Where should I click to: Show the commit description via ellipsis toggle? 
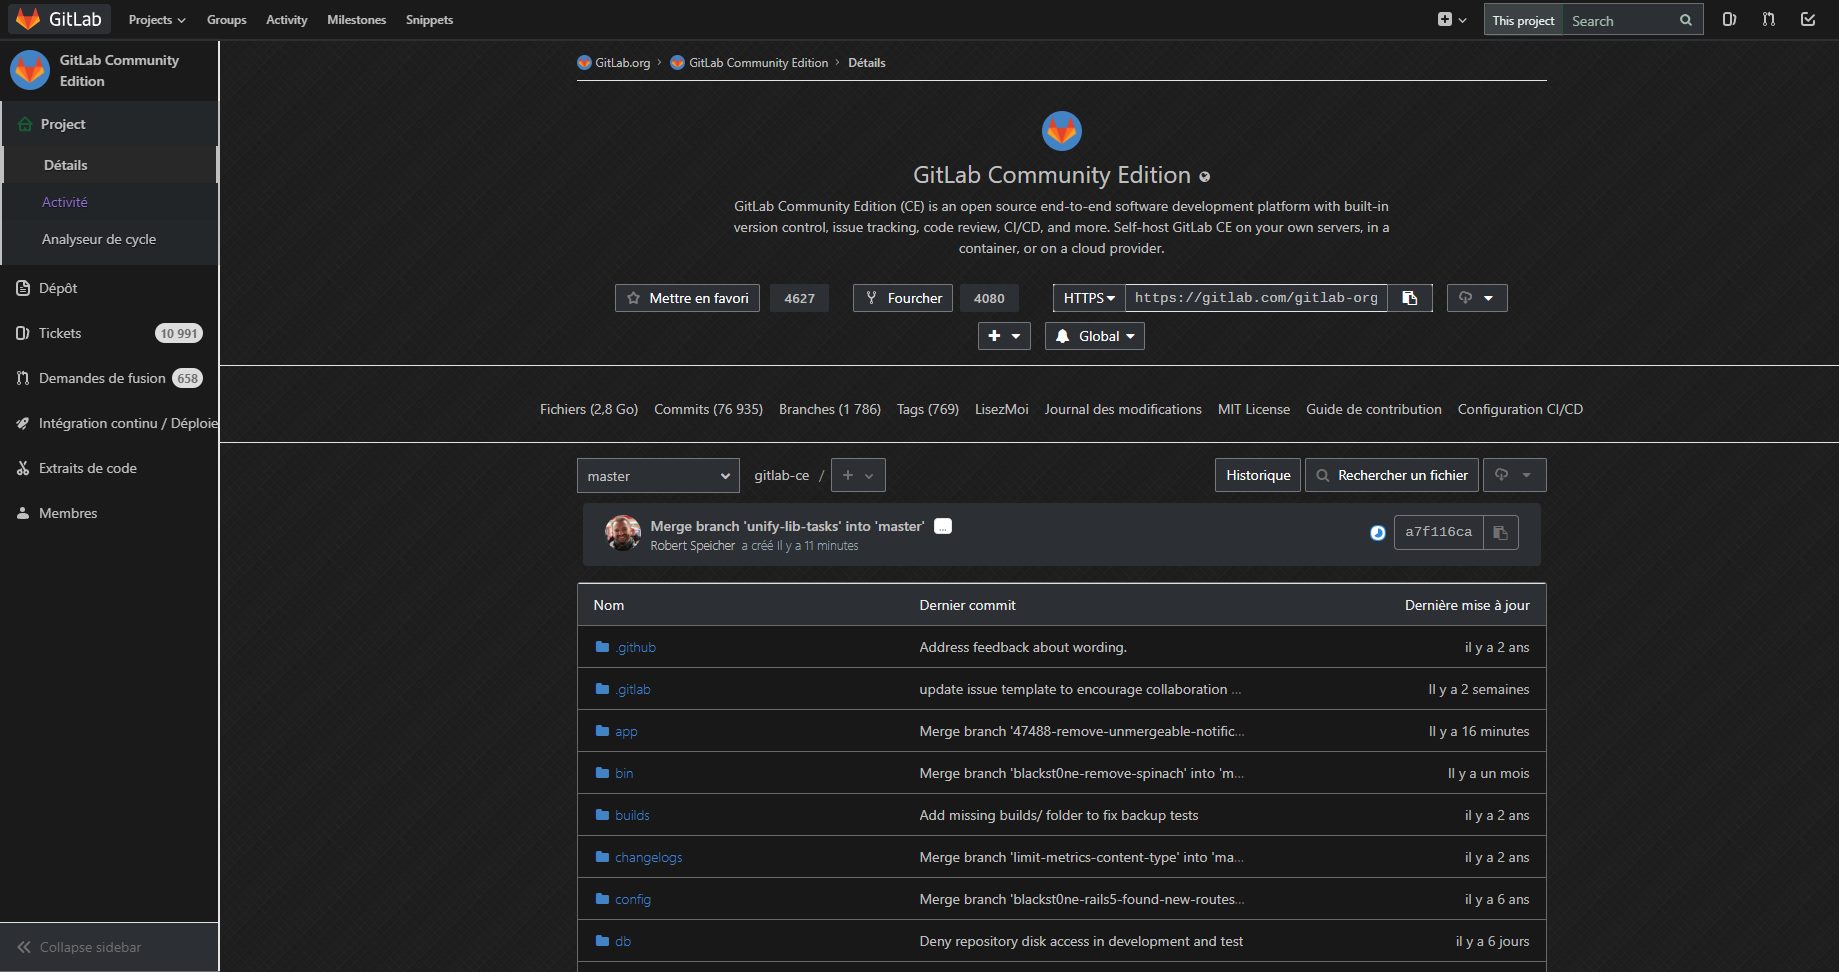click(942, 526)
